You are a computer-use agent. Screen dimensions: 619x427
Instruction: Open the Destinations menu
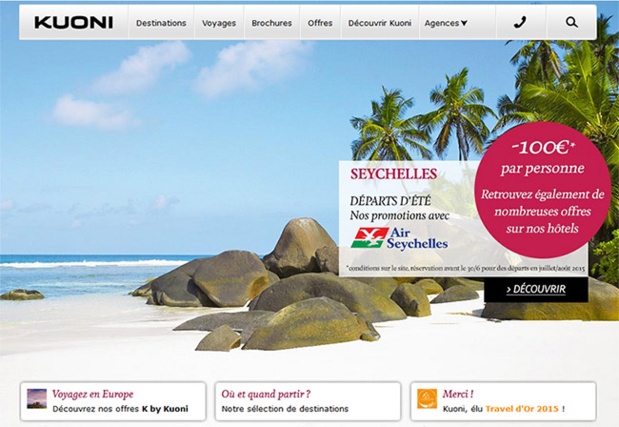(x=161, y=23)
